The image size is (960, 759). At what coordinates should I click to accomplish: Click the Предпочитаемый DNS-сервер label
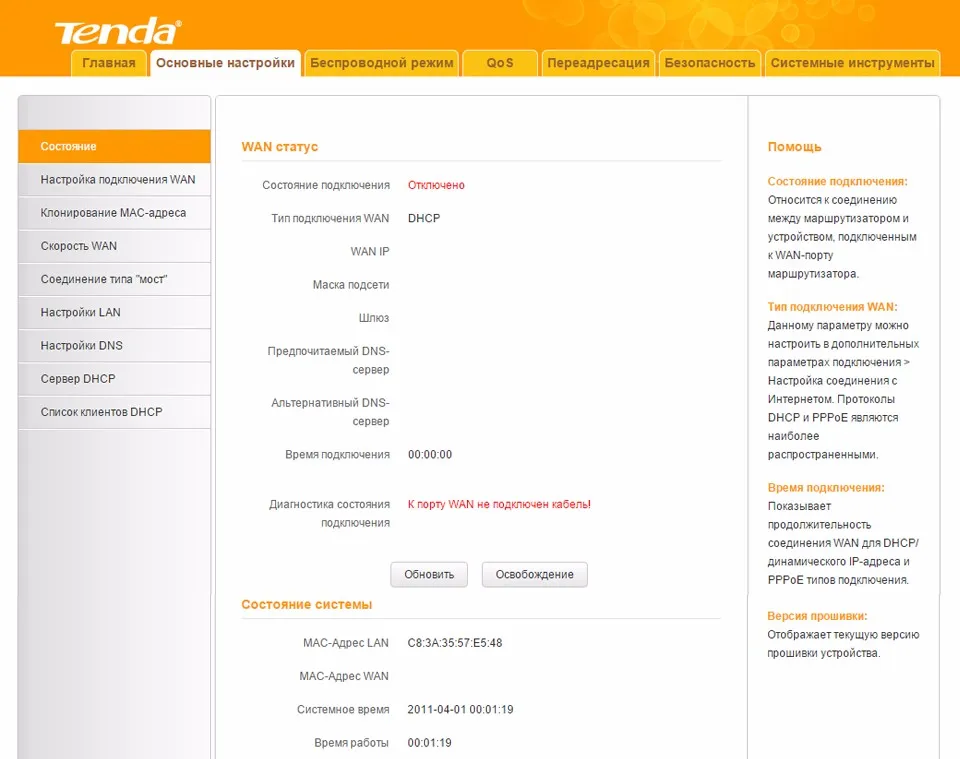pos(328,361)
